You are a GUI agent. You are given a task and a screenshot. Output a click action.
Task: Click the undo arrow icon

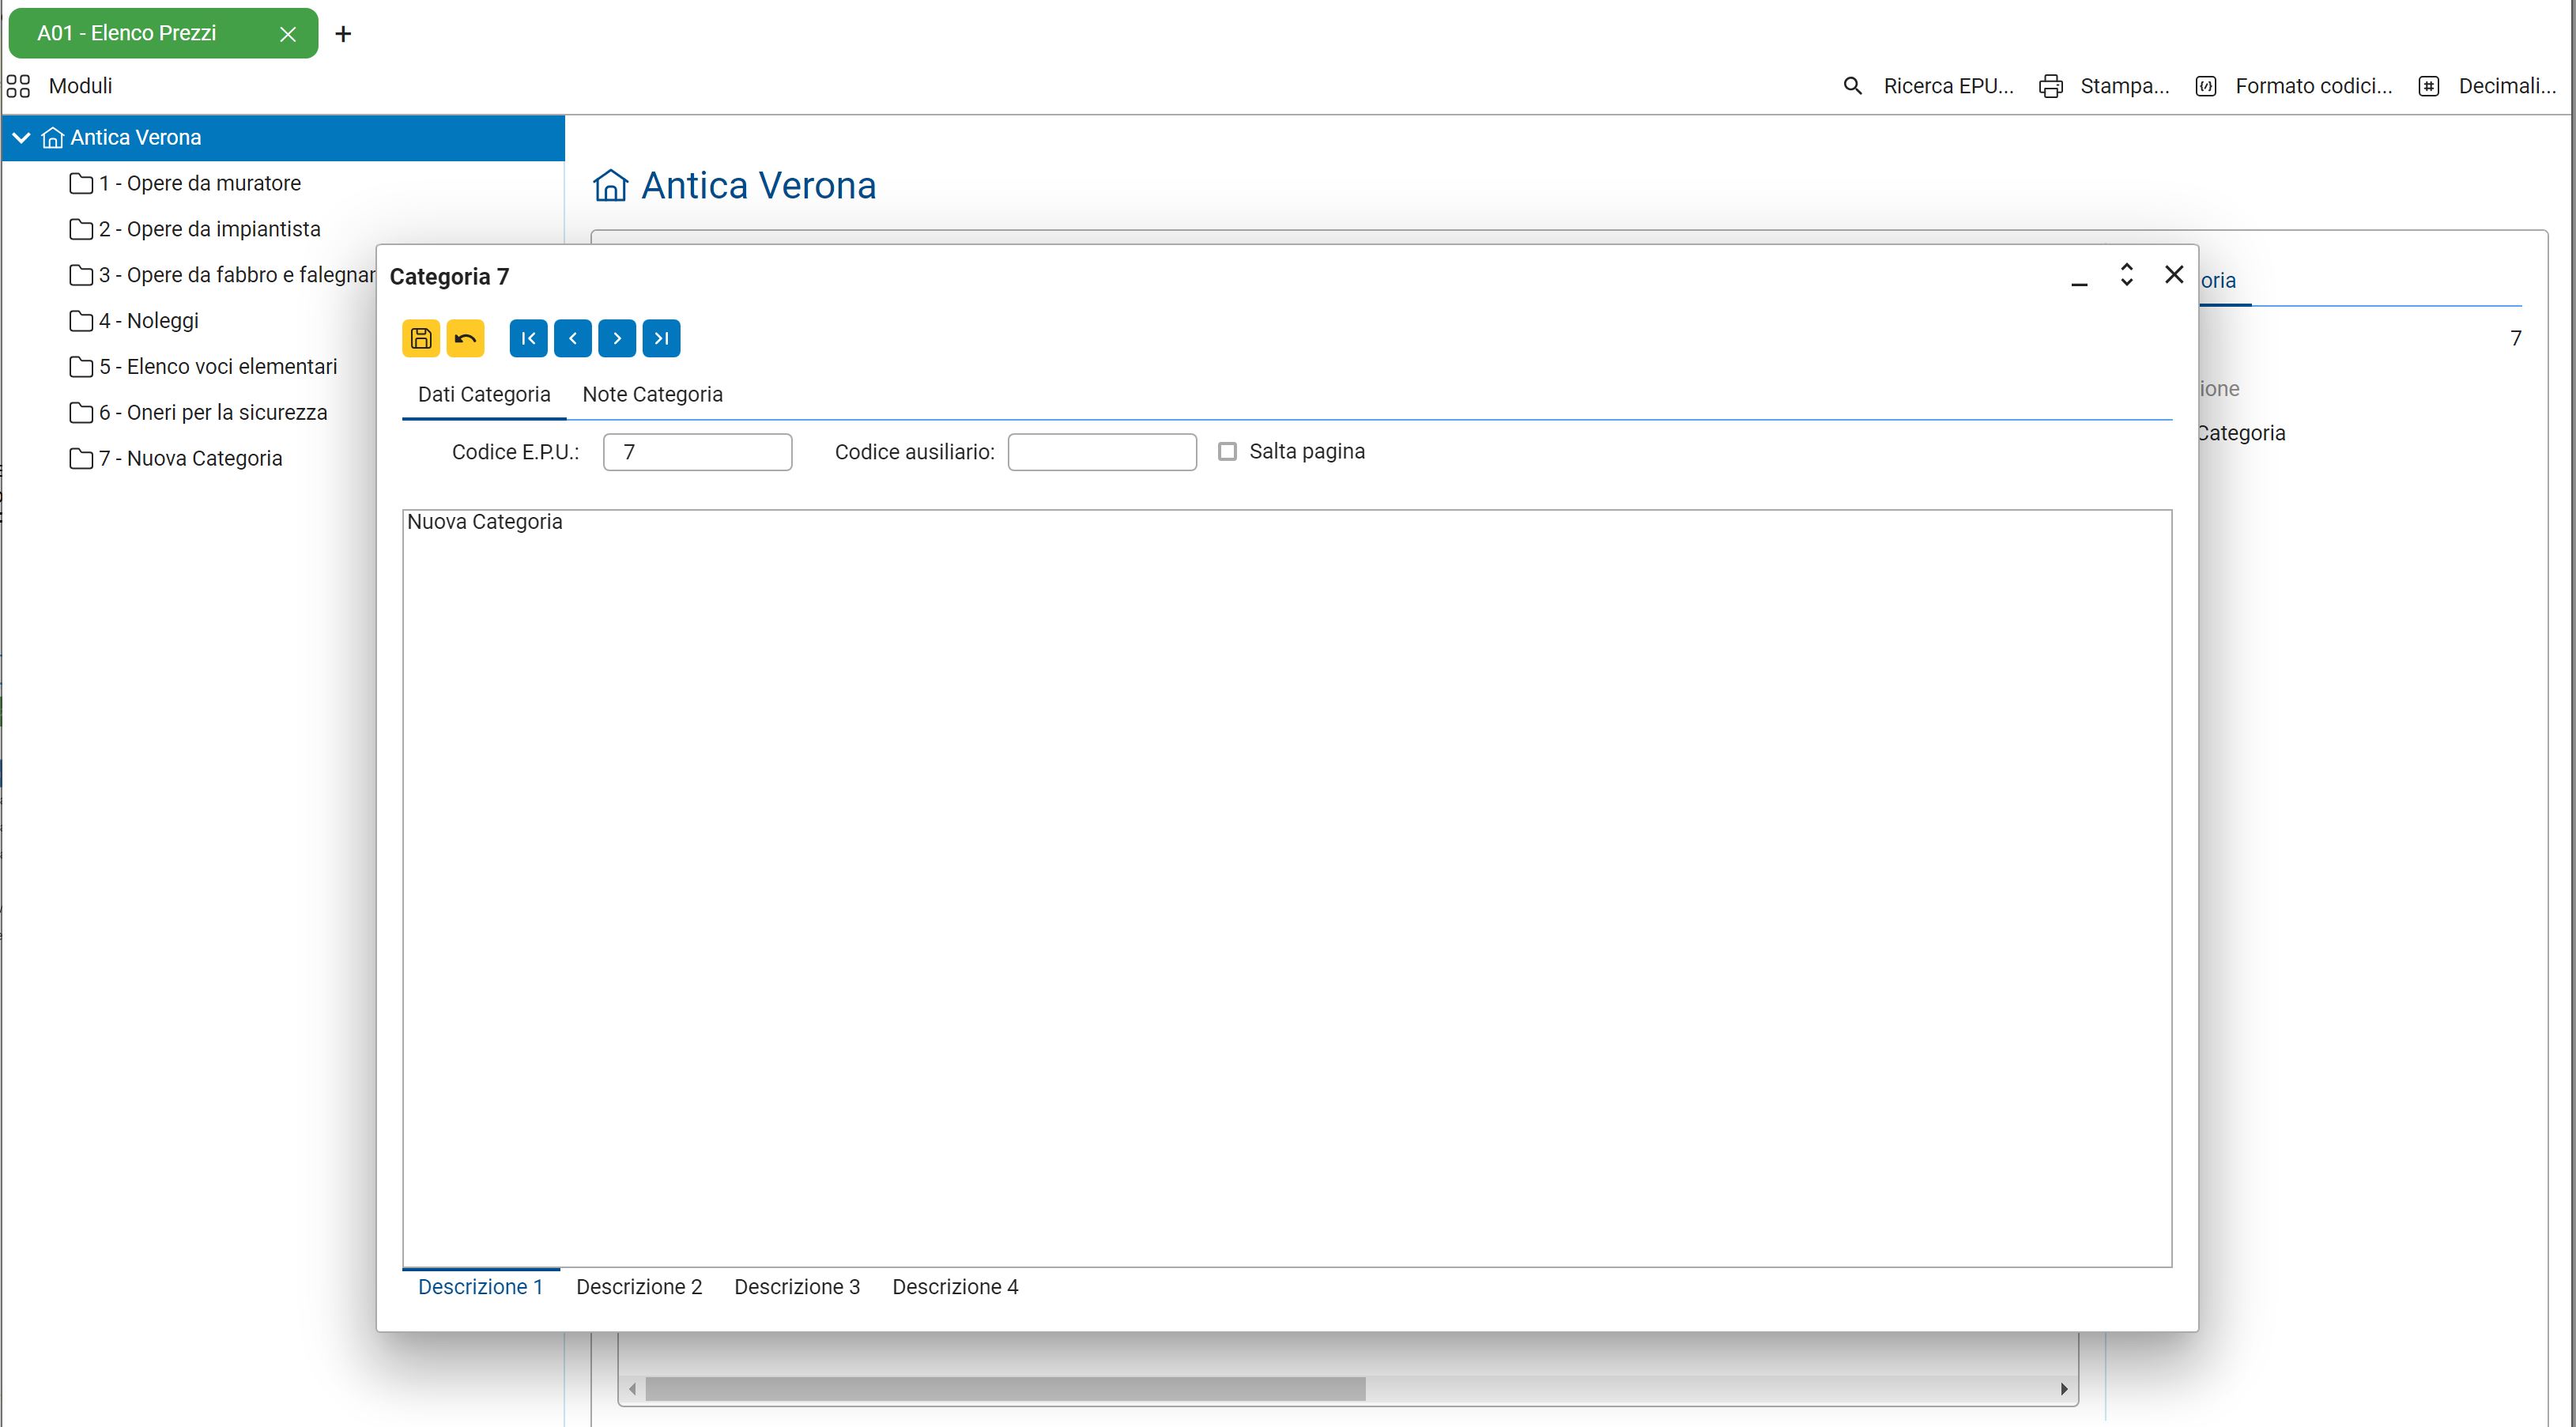pos(465,338)
